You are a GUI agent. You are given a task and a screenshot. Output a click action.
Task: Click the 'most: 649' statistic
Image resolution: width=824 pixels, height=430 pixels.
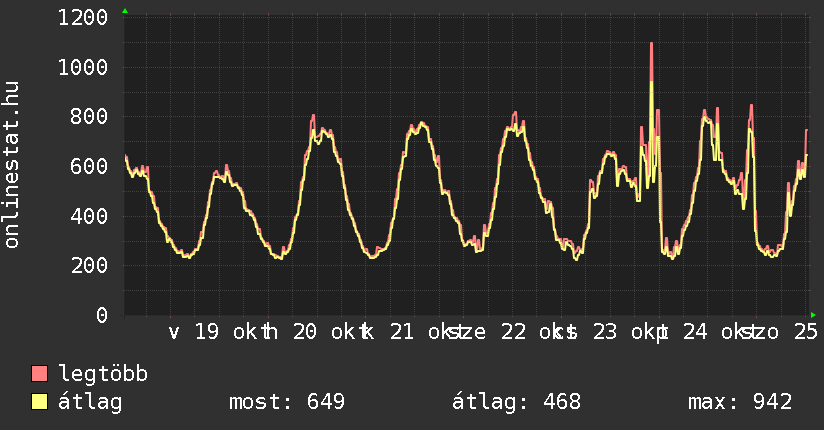click(287, 403)
